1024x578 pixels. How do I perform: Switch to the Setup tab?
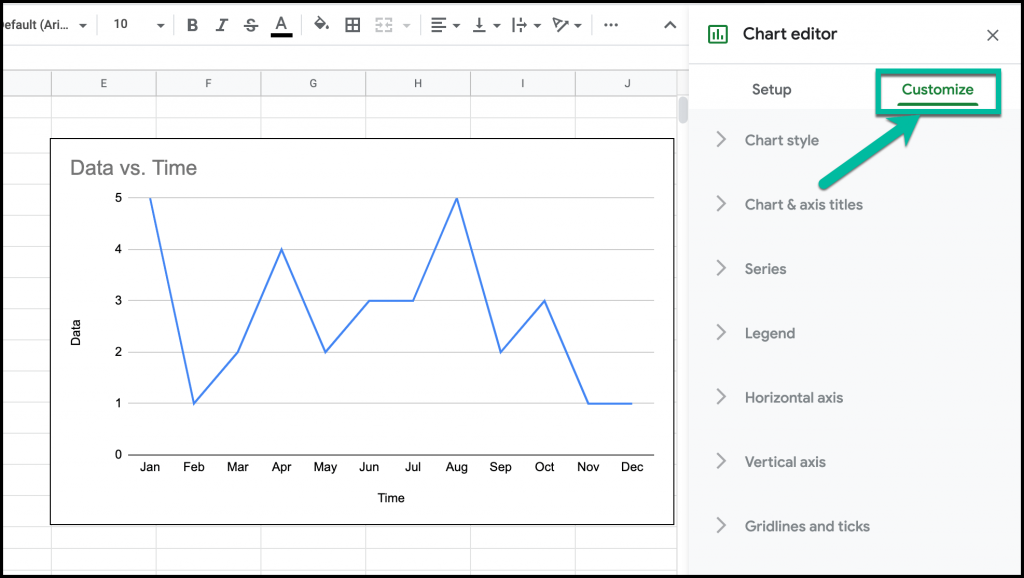point(771,89)
